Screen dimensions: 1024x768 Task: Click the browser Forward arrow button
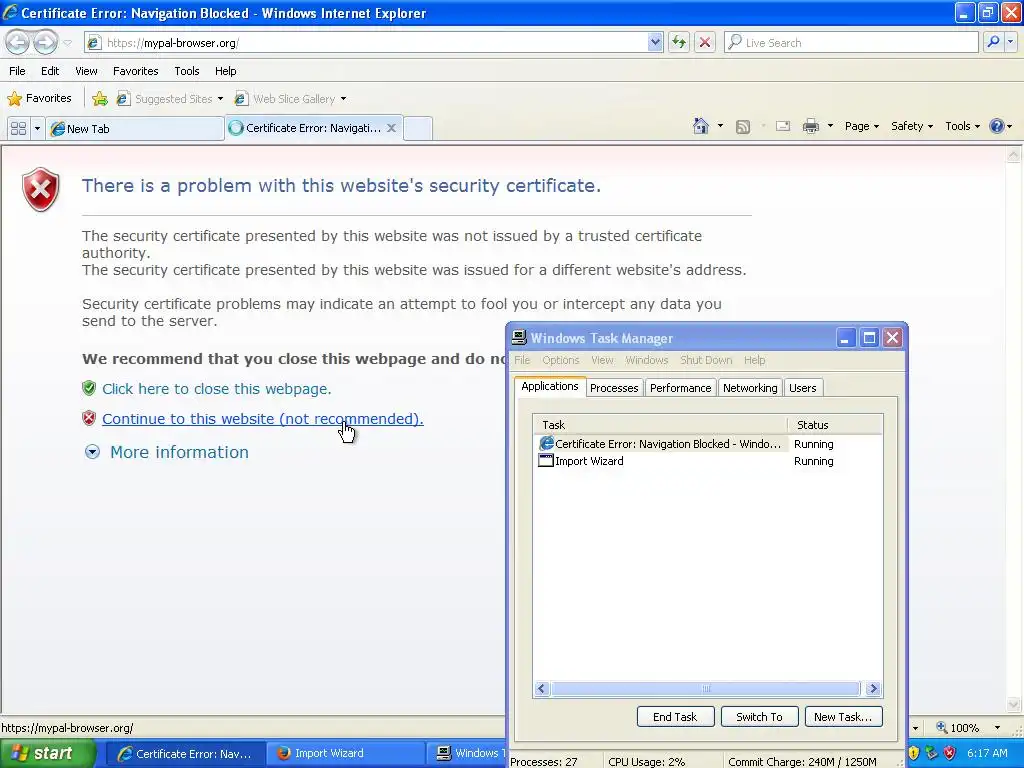[x=45, y=42]
